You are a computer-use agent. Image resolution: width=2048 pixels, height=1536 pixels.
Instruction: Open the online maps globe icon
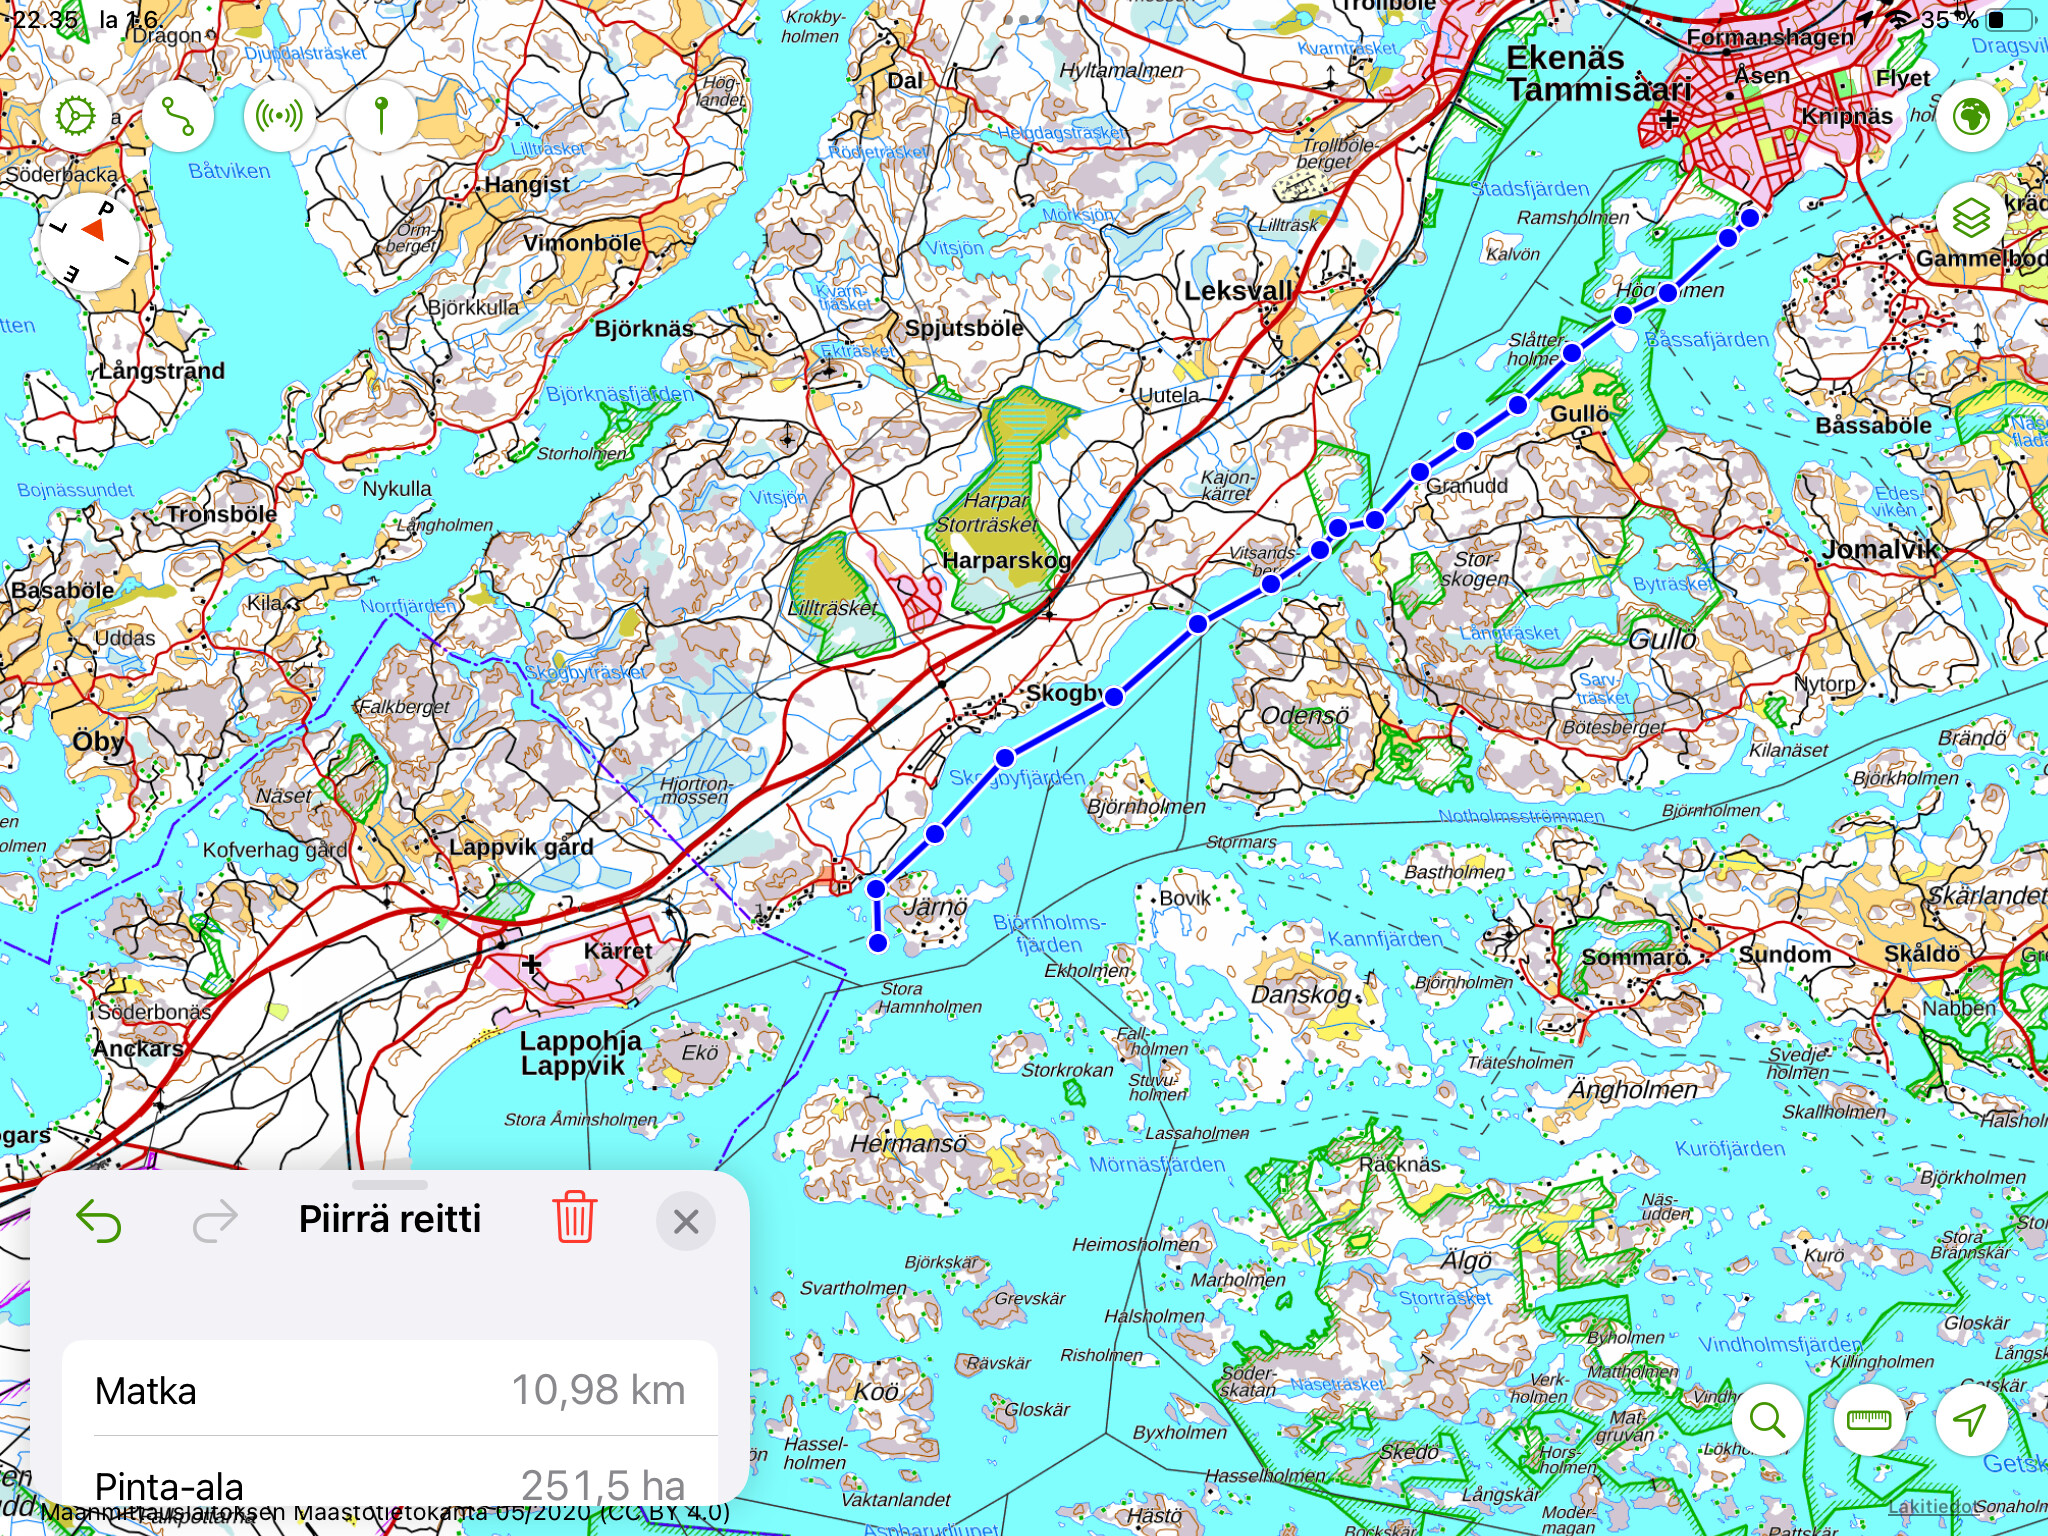[x=1971, y=117]
